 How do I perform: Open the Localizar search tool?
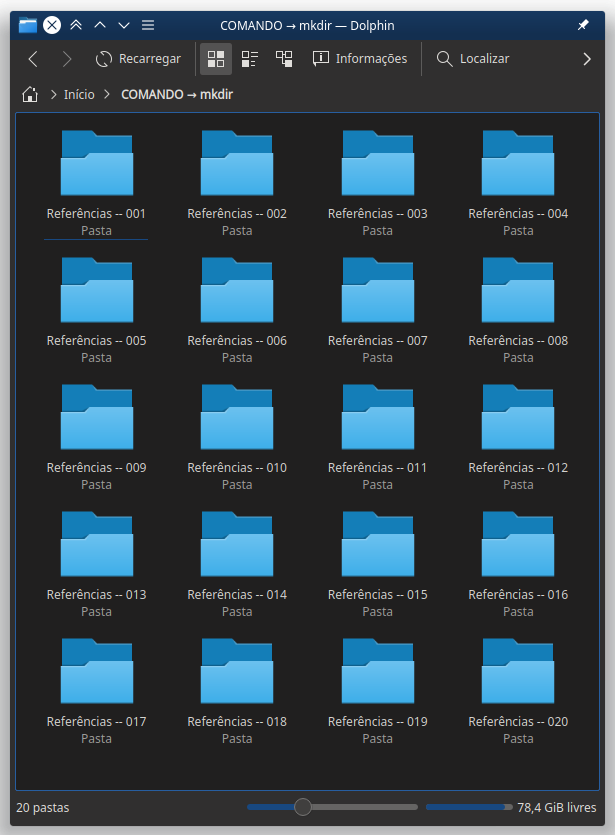coord(473,59)
